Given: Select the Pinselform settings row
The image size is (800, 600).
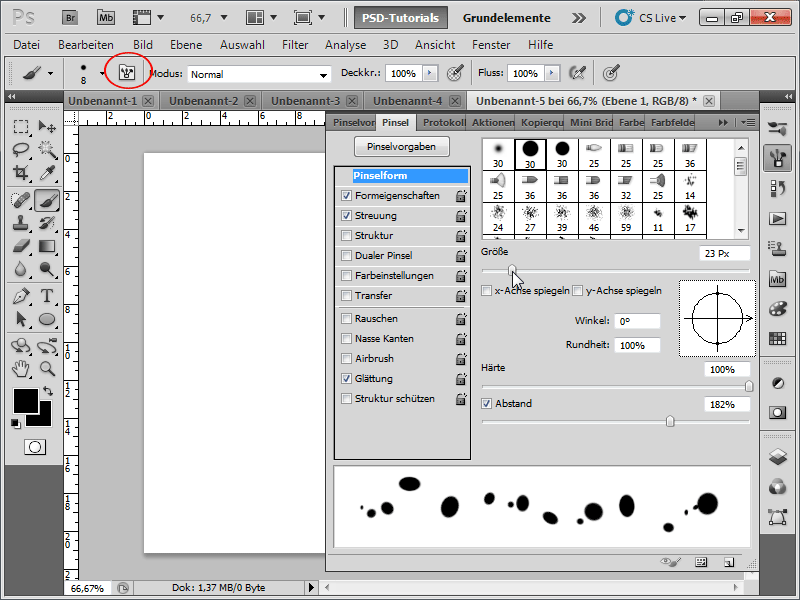Looking at the screenshot, I should (403, 176).
